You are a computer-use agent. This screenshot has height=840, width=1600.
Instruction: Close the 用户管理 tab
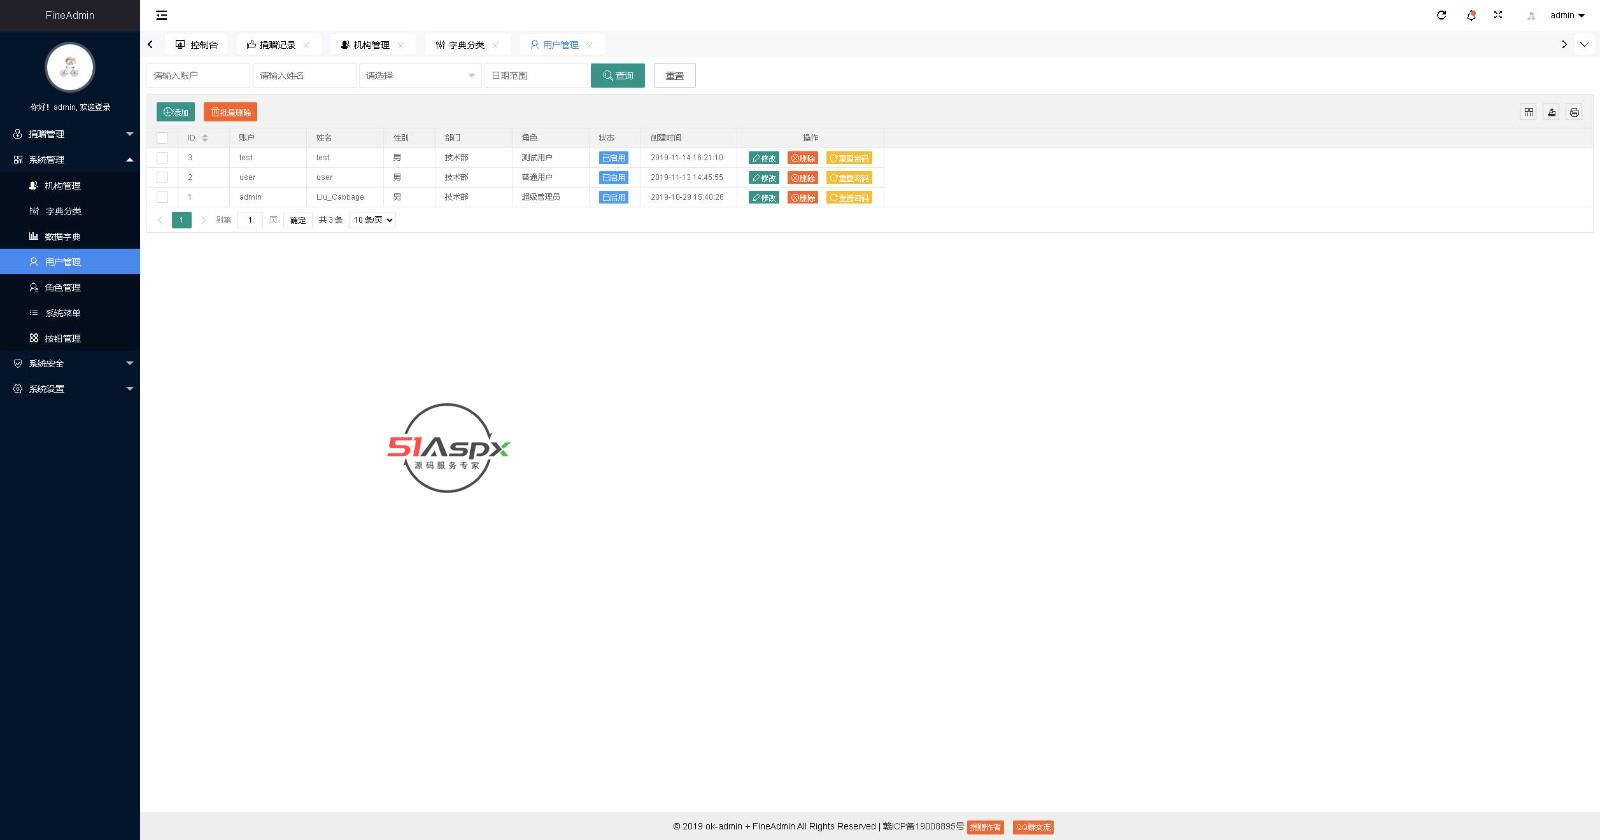[590, 45]
